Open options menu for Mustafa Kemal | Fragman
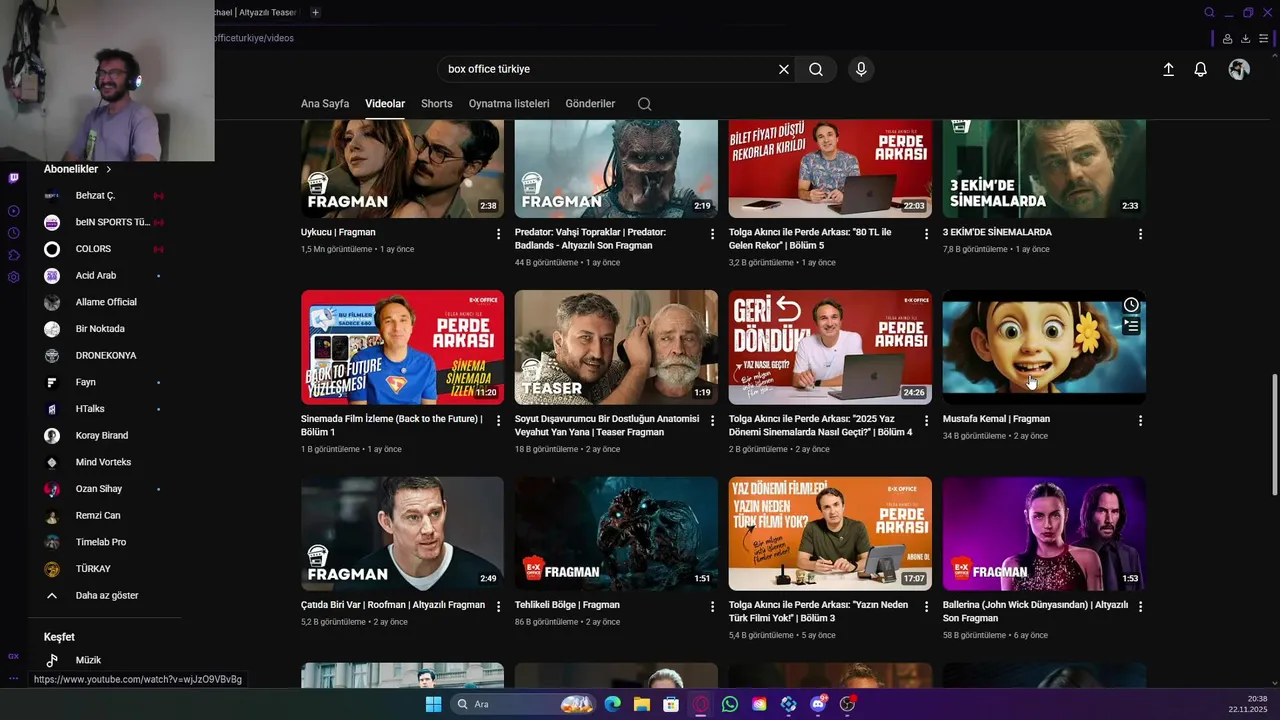Screen dimensions: 1280x720 [1140, 421]
